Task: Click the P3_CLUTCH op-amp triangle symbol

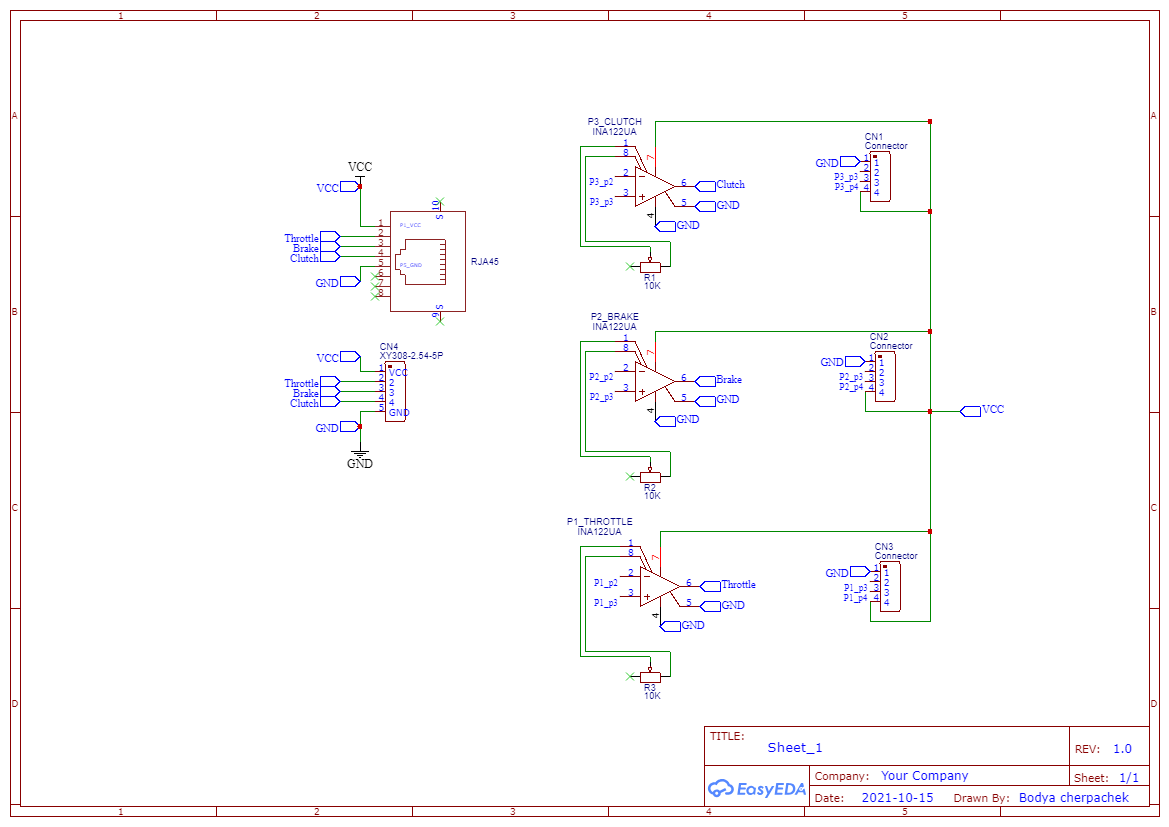Action: 654,186
